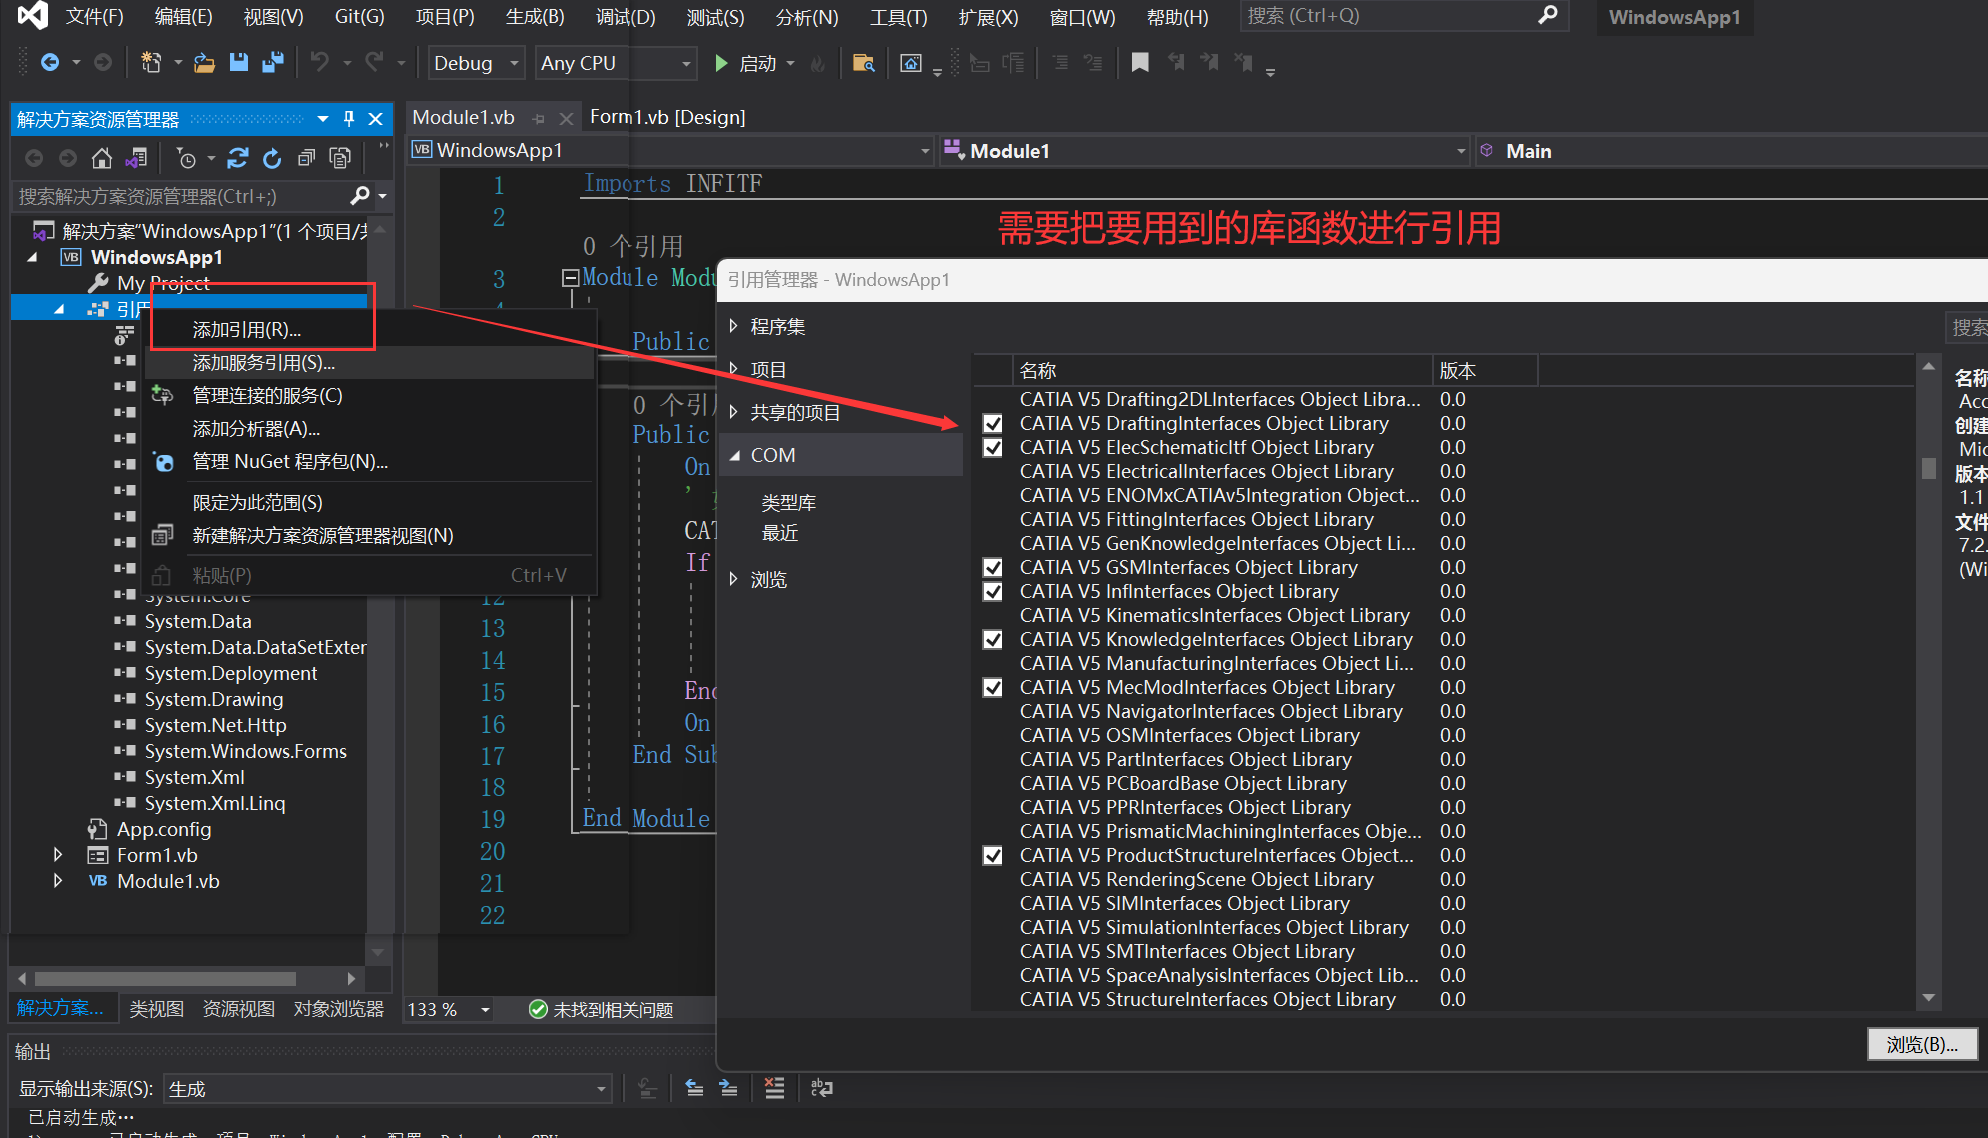Click the search magnifier in Solution Explorer

point(360,195)
